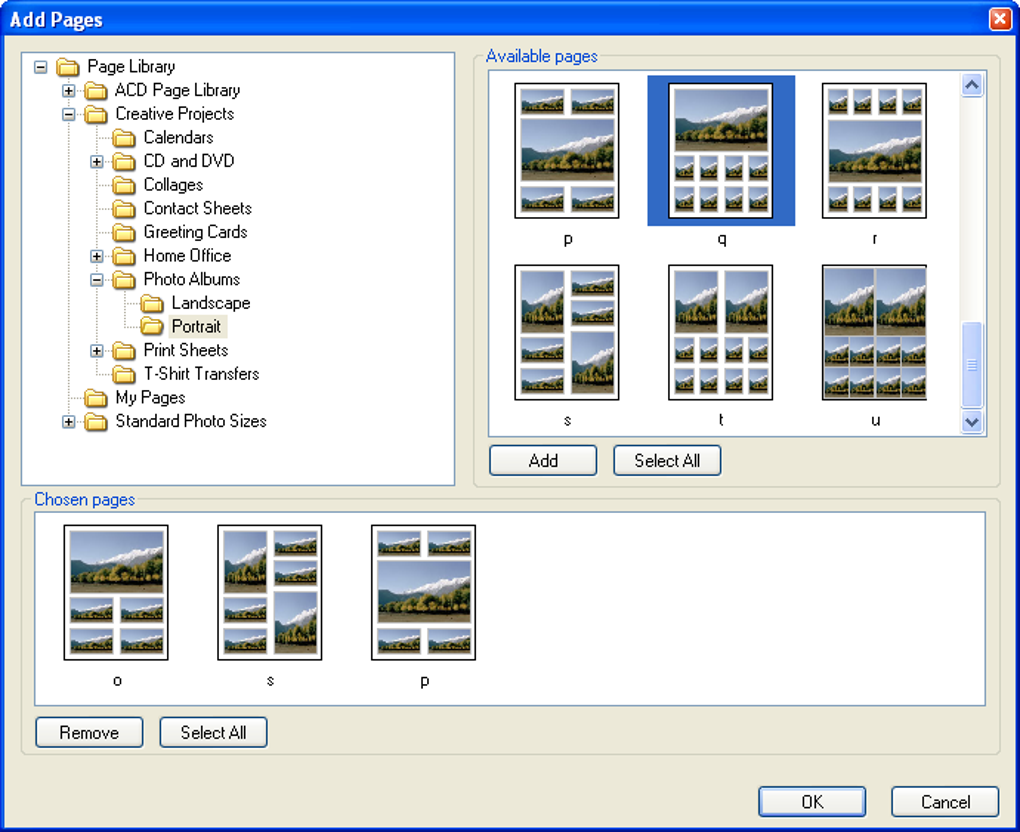Collapse the Page Library root node
The height and width of the screenshot is (832, 1020).
[40, 67]
